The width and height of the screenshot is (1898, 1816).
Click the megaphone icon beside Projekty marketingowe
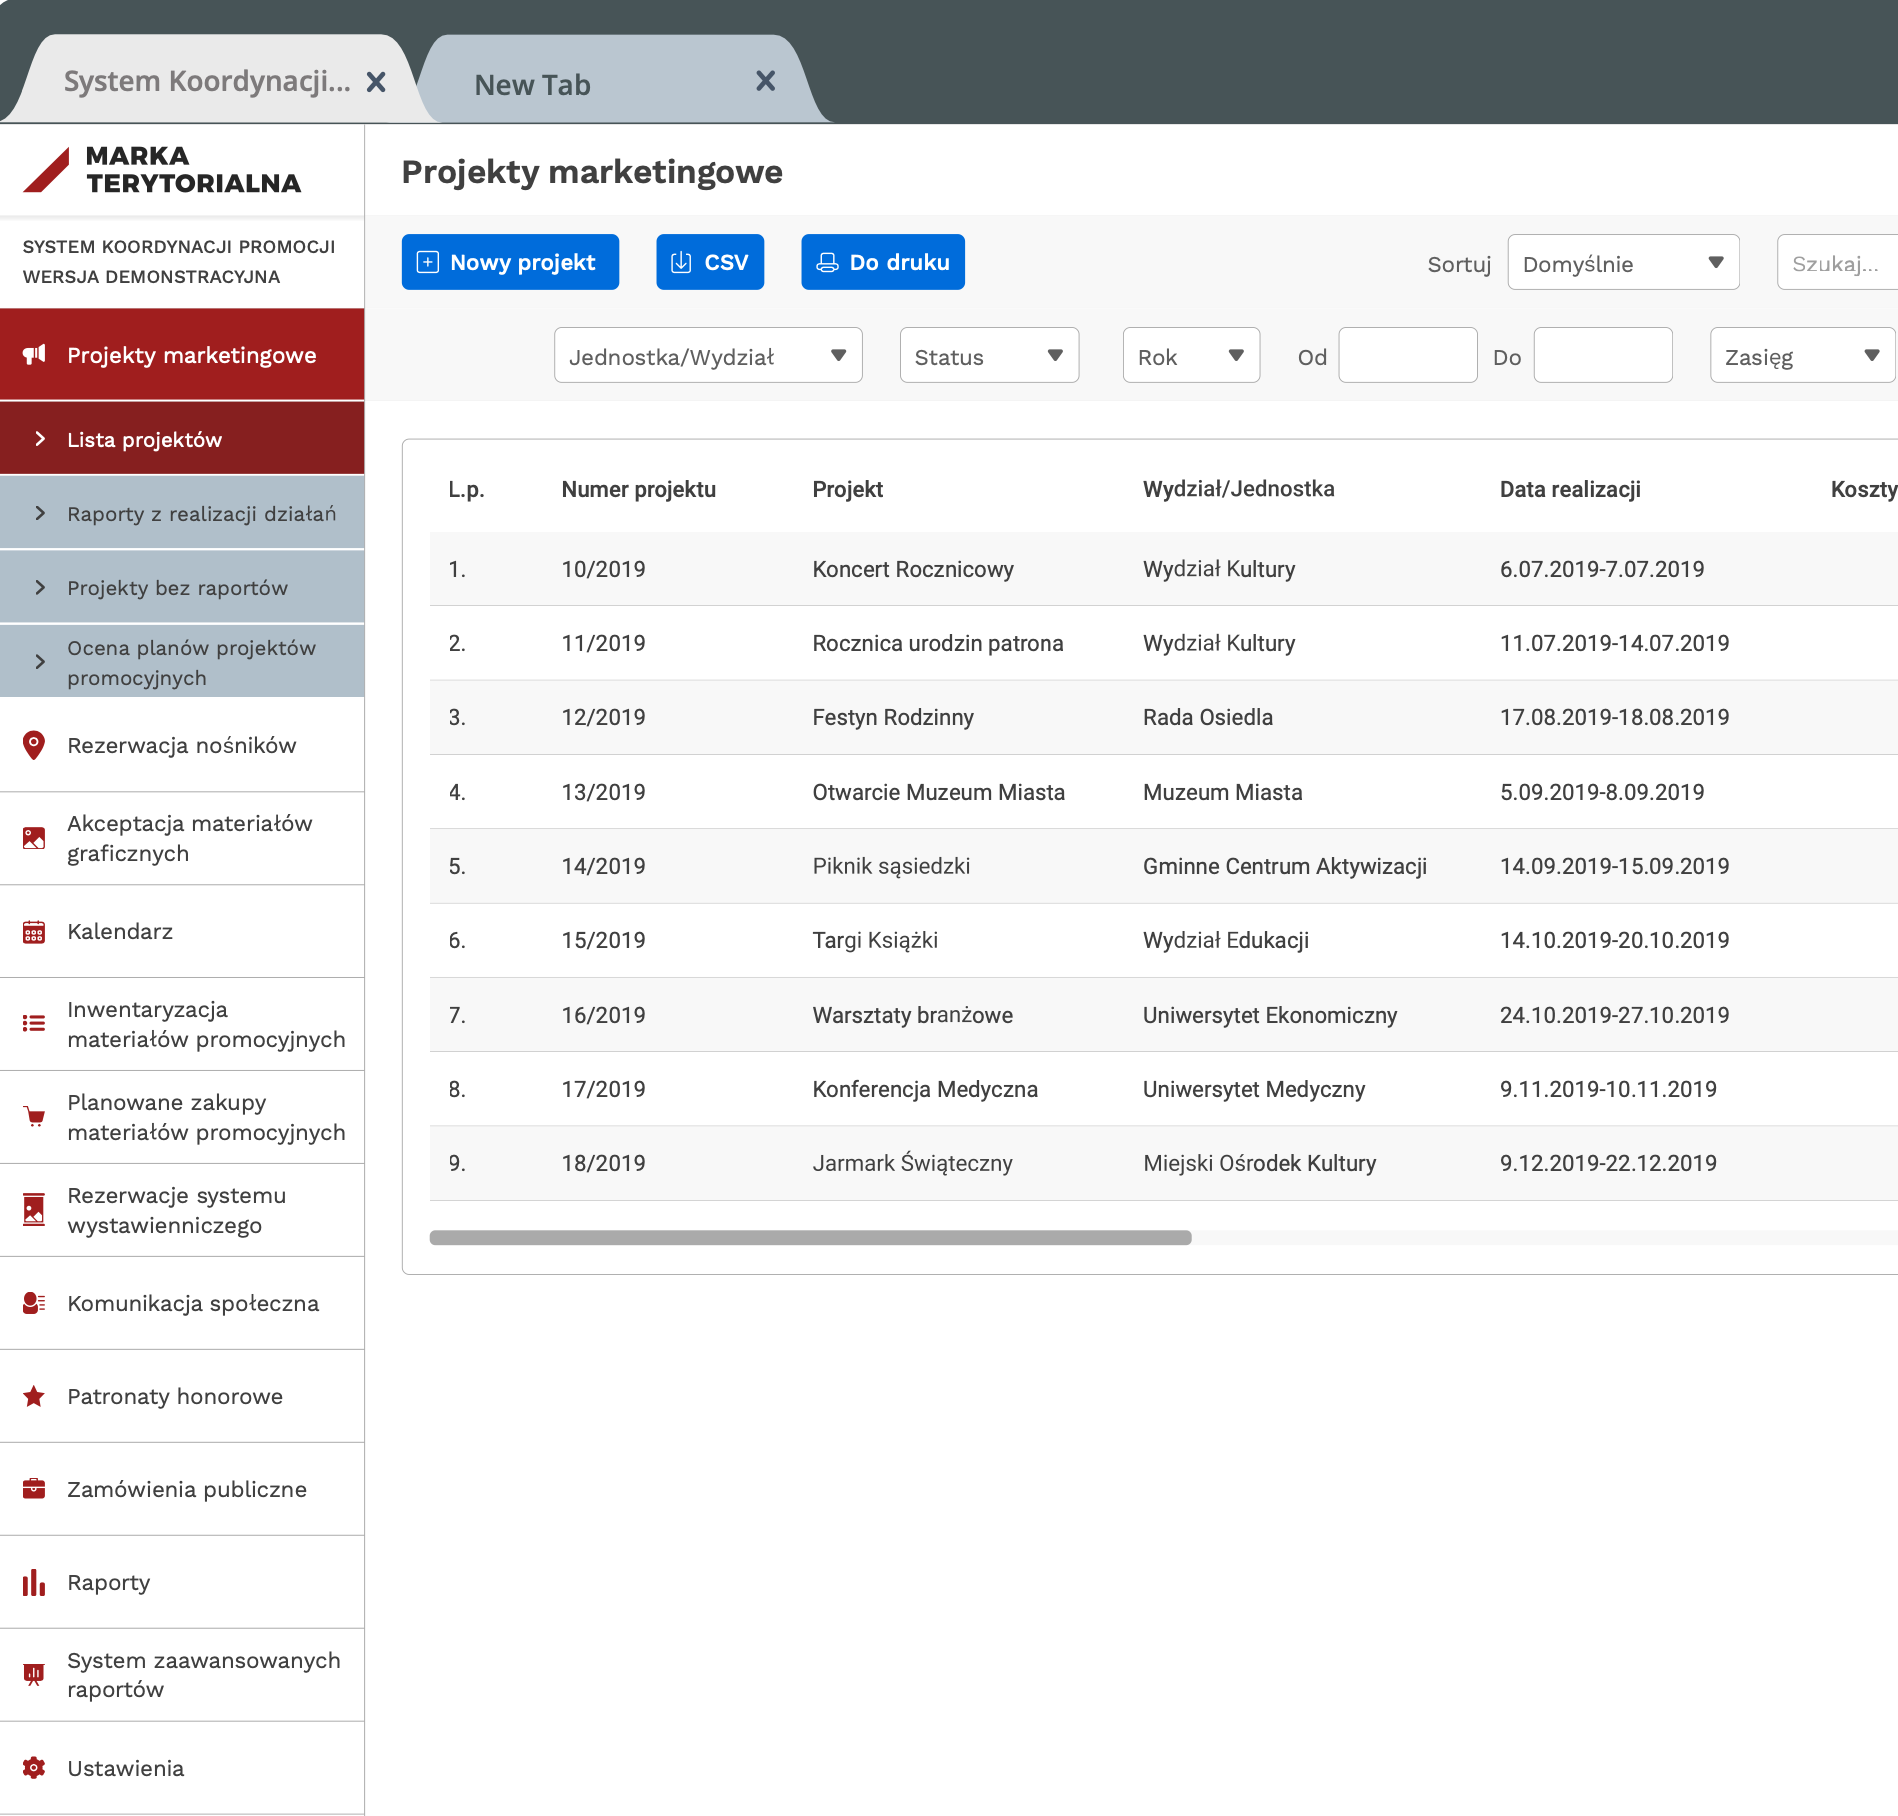tap(35, 355)
